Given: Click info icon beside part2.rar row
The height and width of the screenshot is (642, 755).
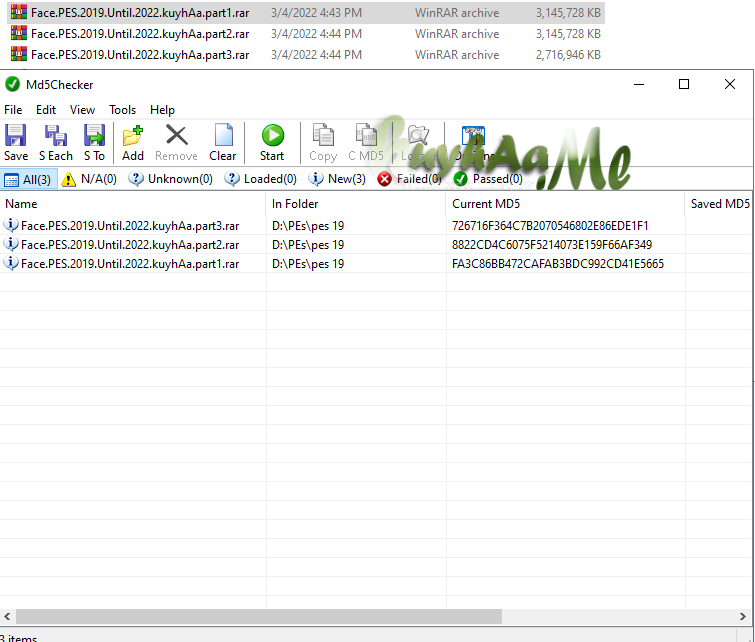Looking at the screenshot, I should point(11,244).
